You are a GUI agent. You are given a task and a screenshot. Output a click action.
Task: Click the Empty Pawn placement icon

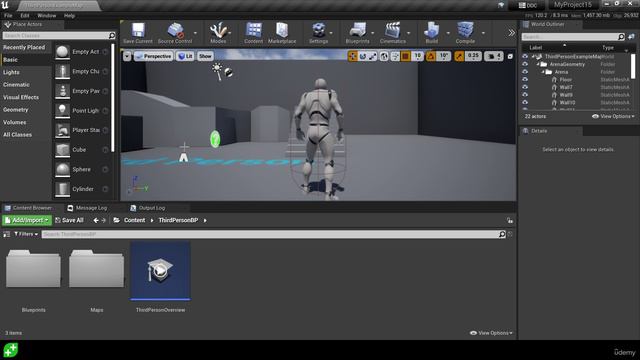[x=62, y=91]
